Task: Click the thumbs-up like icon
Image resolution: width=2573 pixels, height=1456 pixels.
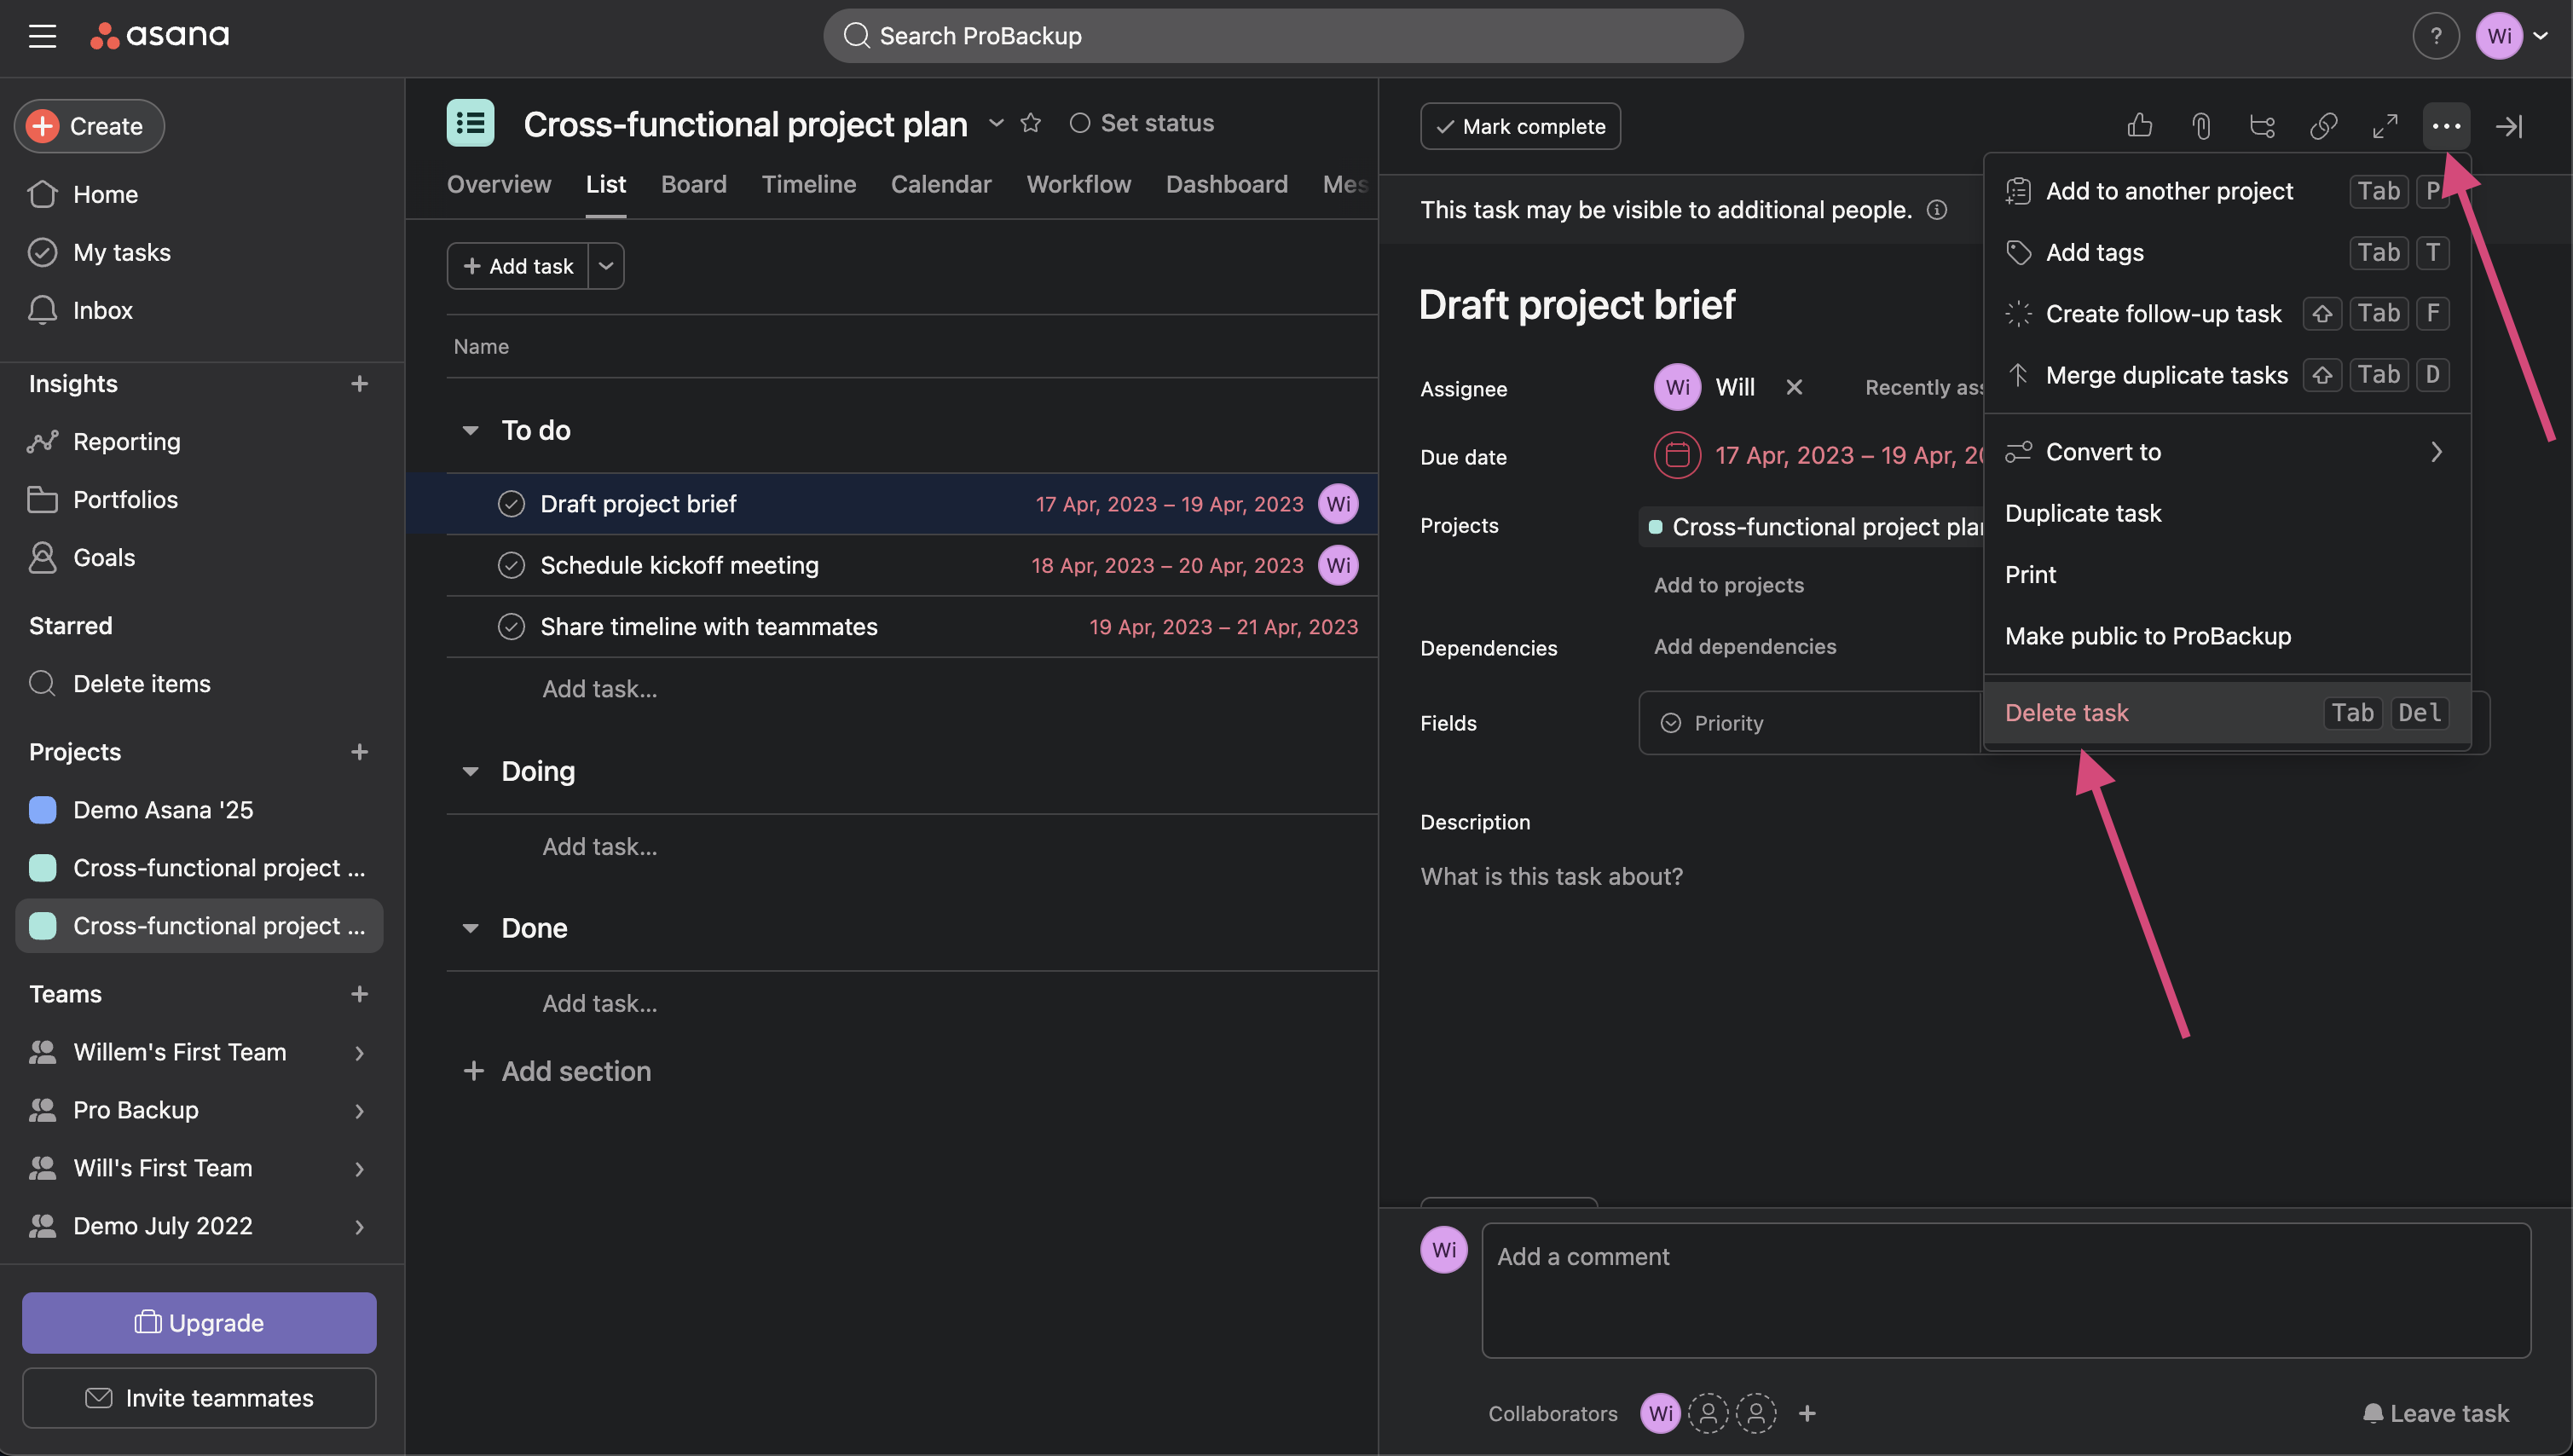Action: (x=2139, y=126)
